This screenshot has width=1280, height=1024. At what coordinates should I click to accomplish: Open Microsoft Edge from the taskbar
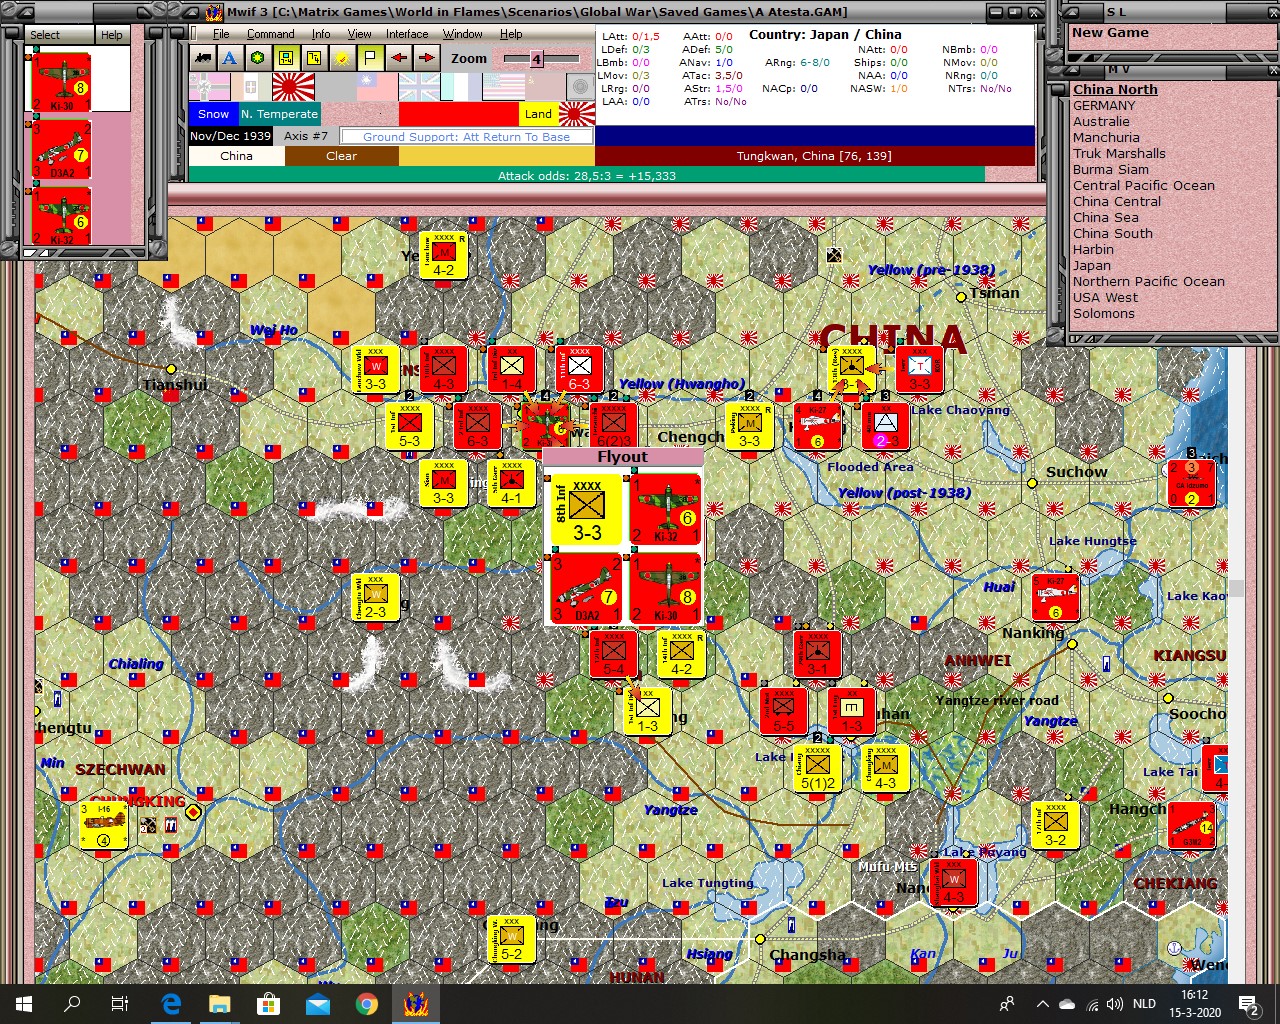click(171, 1004)
